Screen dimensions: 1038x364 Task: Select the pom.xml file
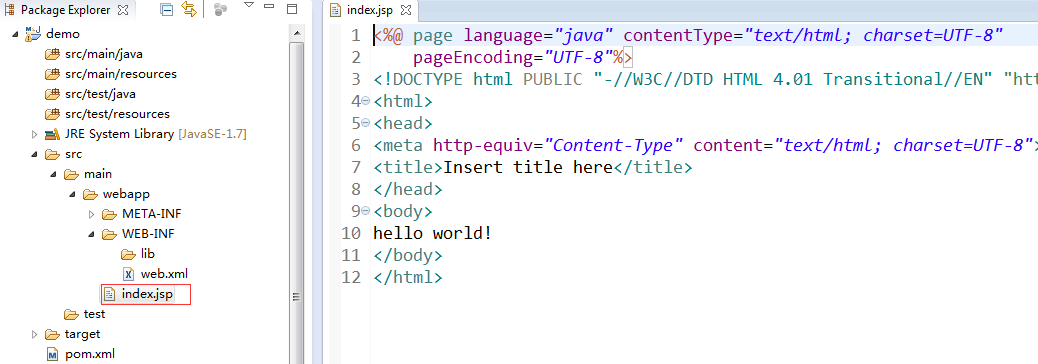pyautogui.click(x=90, y=354)
